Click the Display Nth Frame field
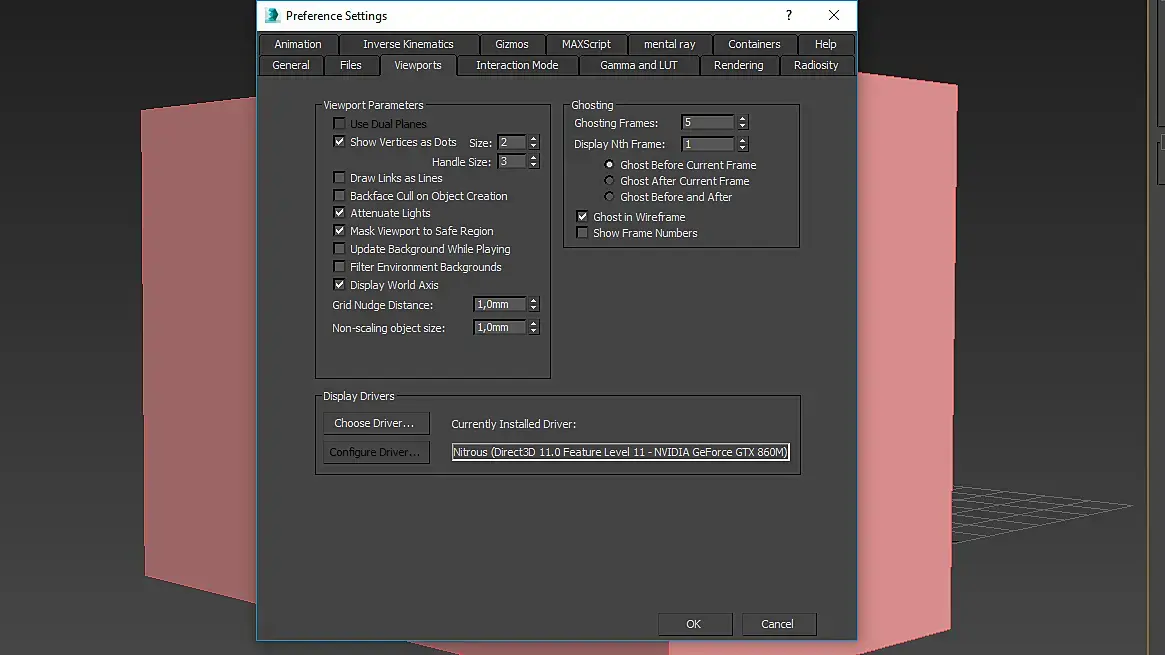Screen dimensions: 1165x655 708,144
